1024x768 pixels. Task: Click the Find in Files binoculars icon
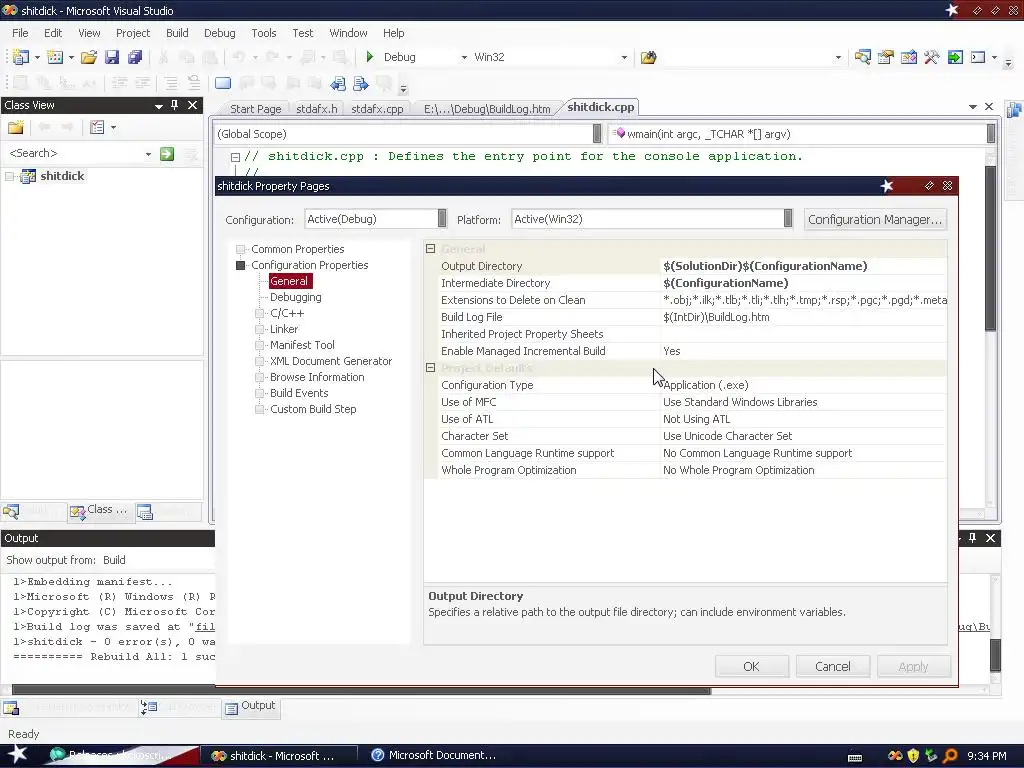point(648,57)
